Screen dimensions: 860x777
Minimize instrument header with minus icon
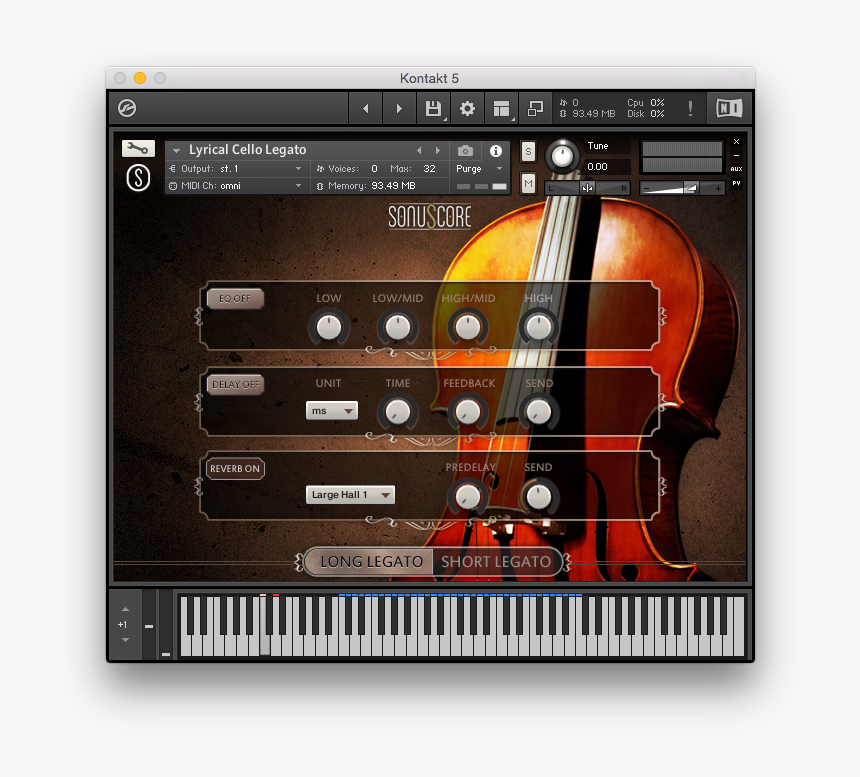[x=737, y=156]
